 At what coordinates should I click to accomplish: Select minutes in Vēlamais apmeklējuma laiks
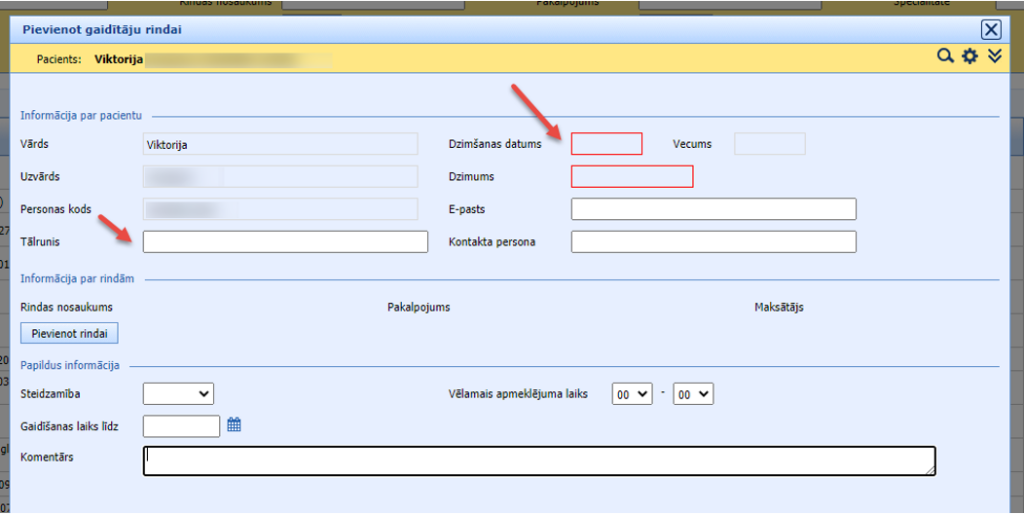(693, 395)
